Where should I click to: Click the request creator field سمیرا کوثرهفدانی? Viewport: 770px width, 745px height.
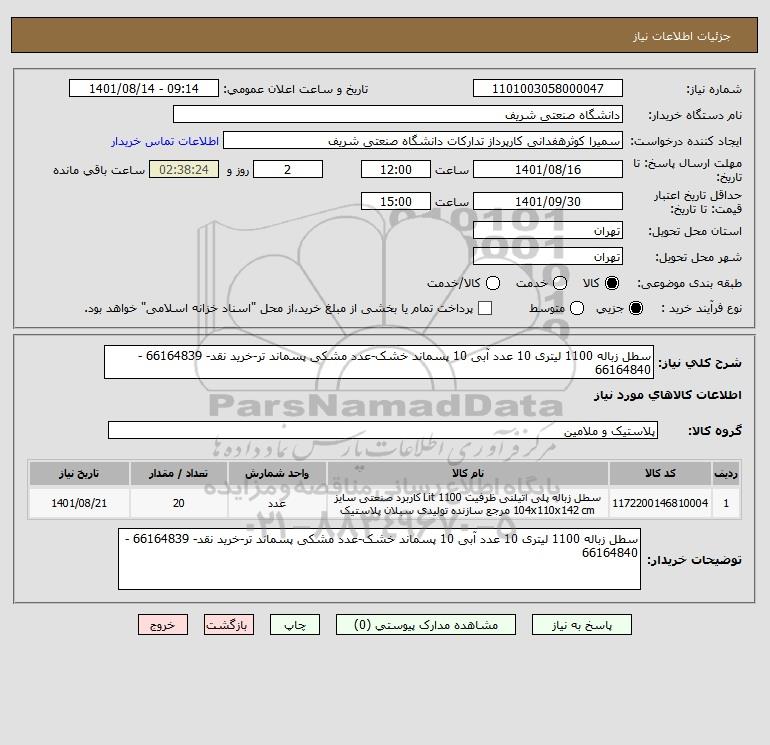423,140
